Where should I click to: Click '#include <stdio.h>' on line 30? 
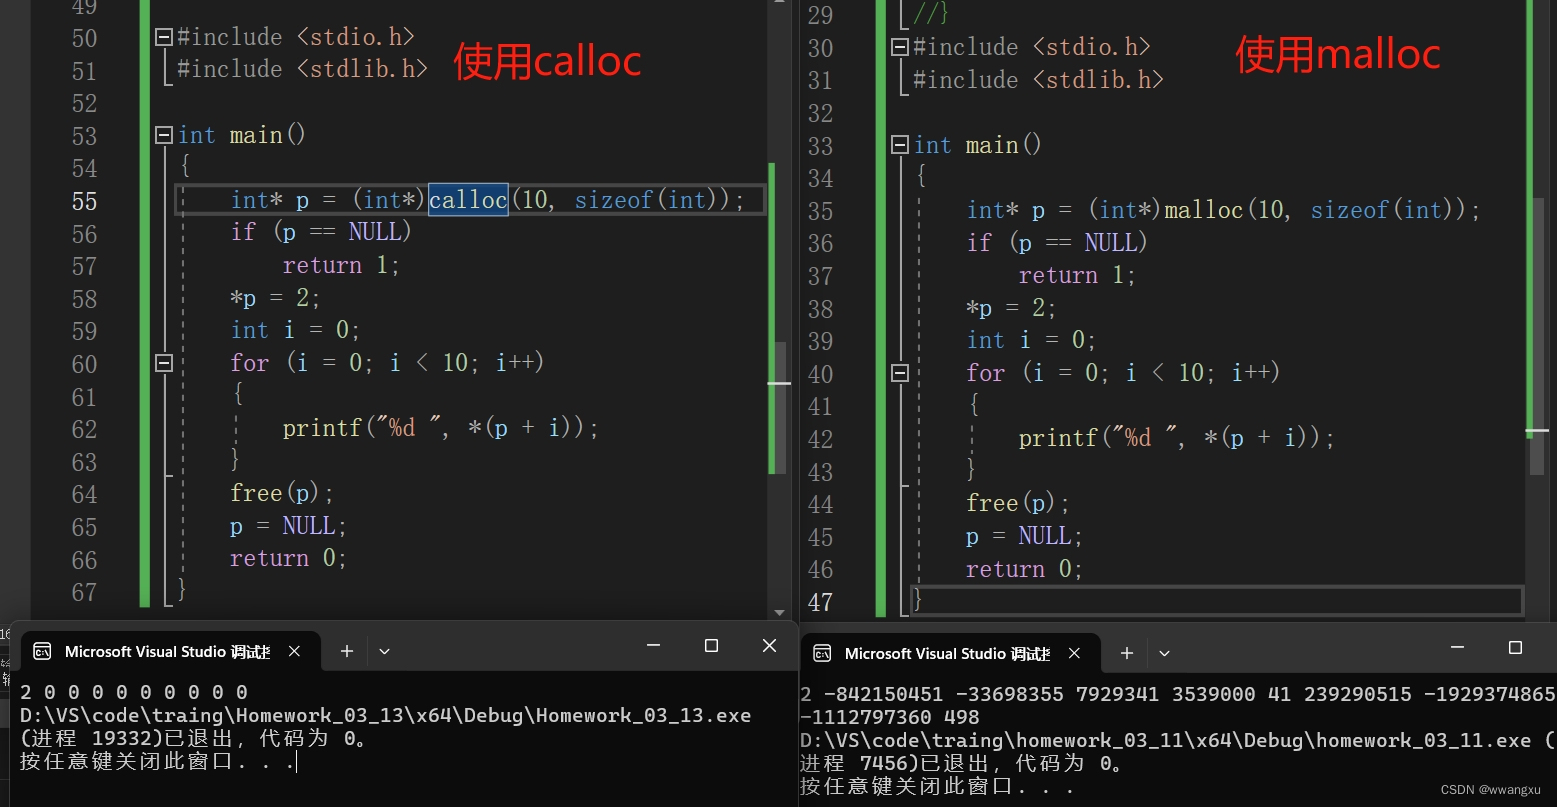click(x=1032, y=47)
